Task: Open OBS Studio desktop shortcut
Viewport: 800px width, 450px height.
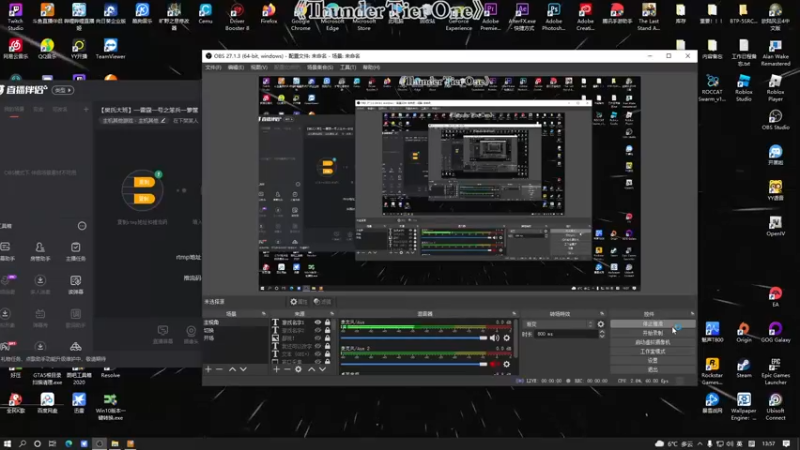Action: coord(776,120)
